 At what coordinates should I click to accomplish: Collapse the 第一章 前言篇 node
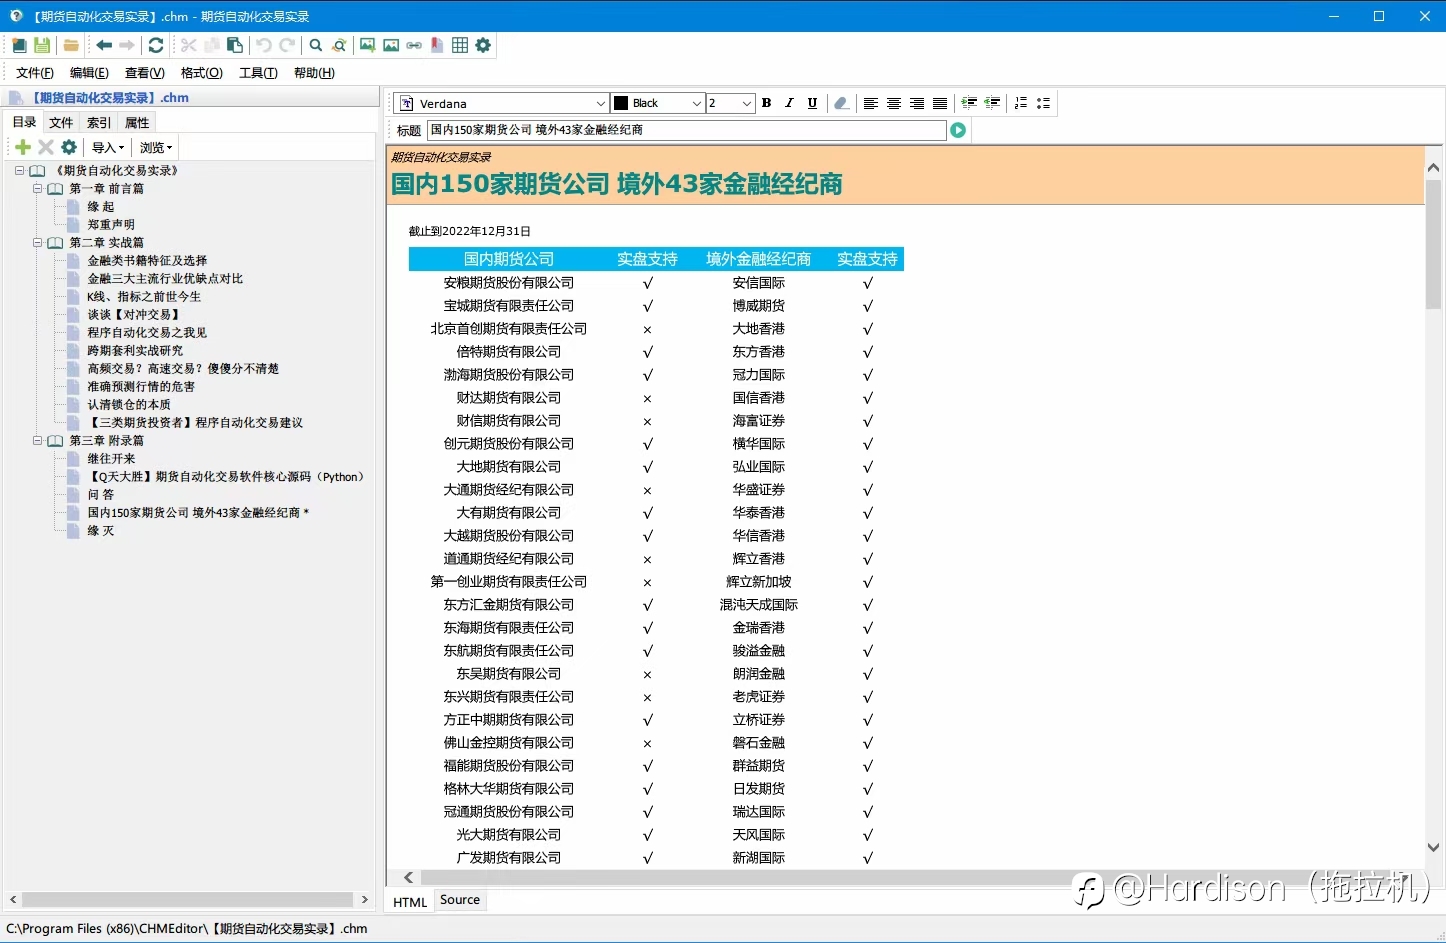(x=38, y=189)
